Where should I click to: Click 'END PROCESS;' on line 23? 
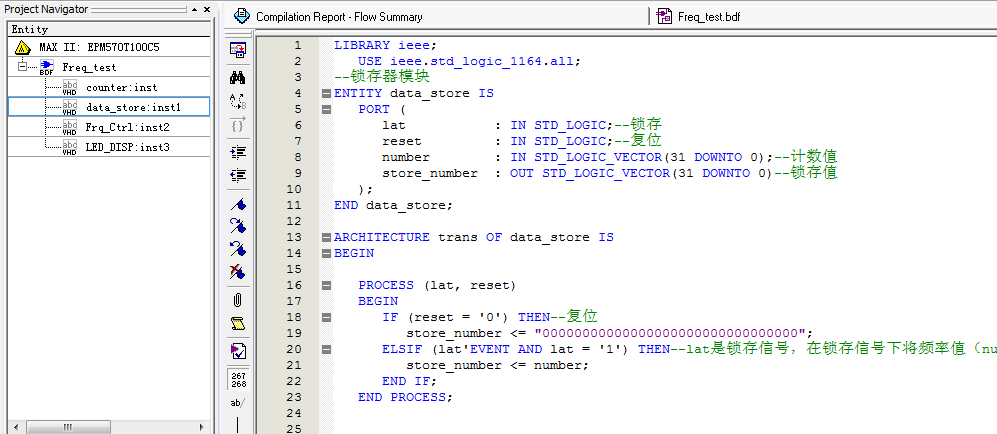pyautogui.click(x=405, y=397)
